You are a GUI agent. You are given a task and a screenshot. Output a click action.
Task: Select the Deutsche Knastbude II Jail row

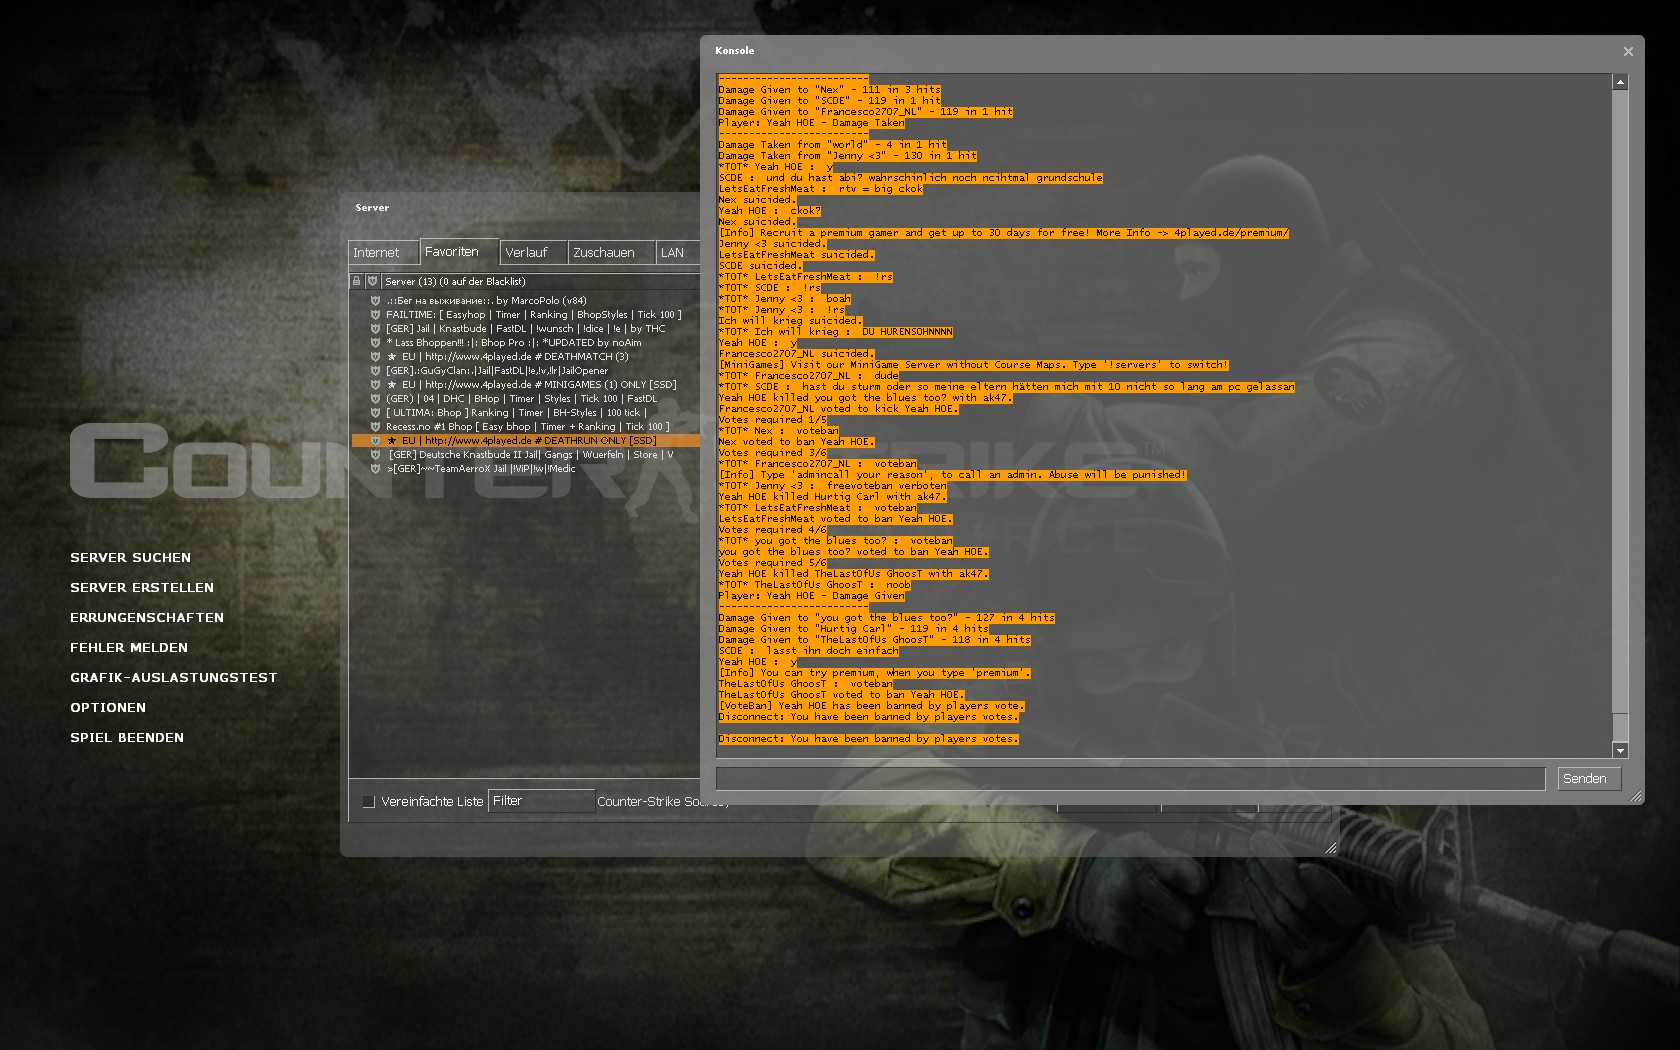(525, 454)
